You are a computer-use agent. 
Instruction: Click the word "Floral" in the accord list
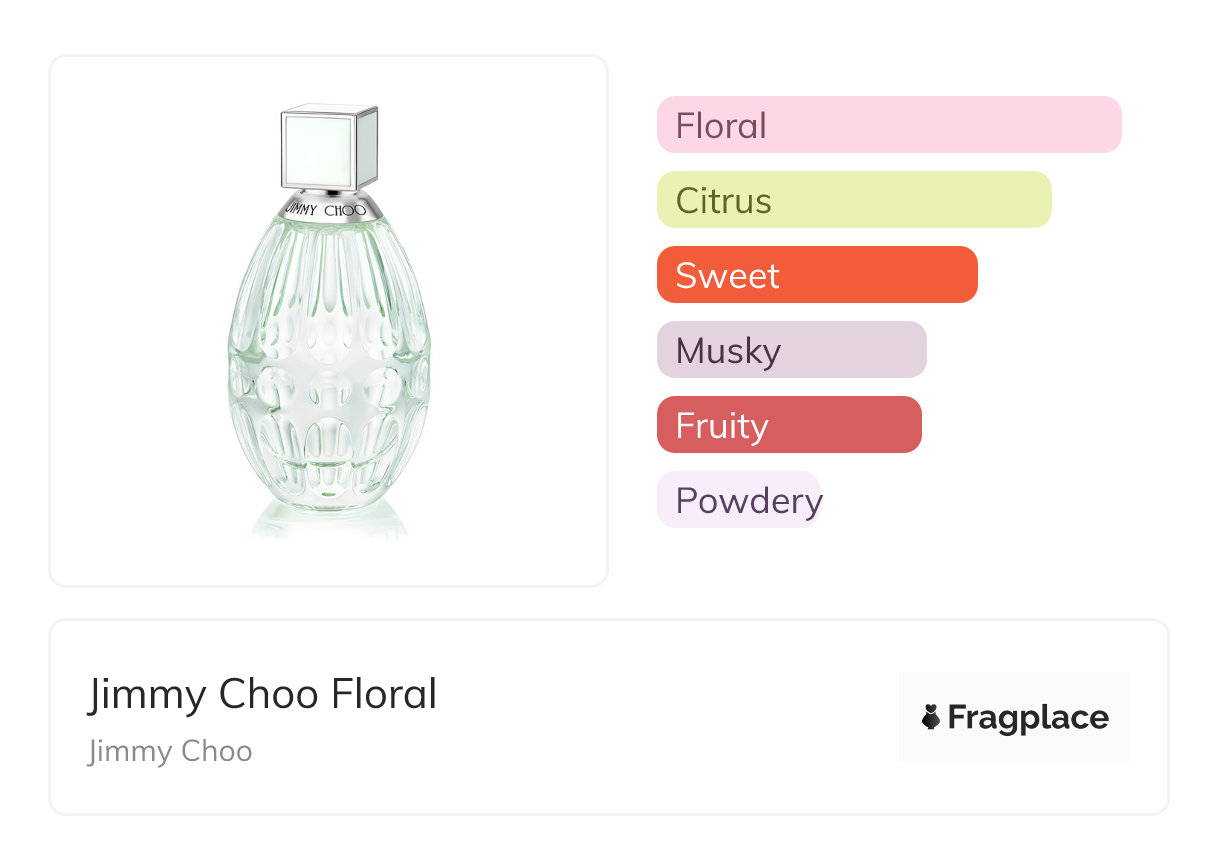point(721,126)
